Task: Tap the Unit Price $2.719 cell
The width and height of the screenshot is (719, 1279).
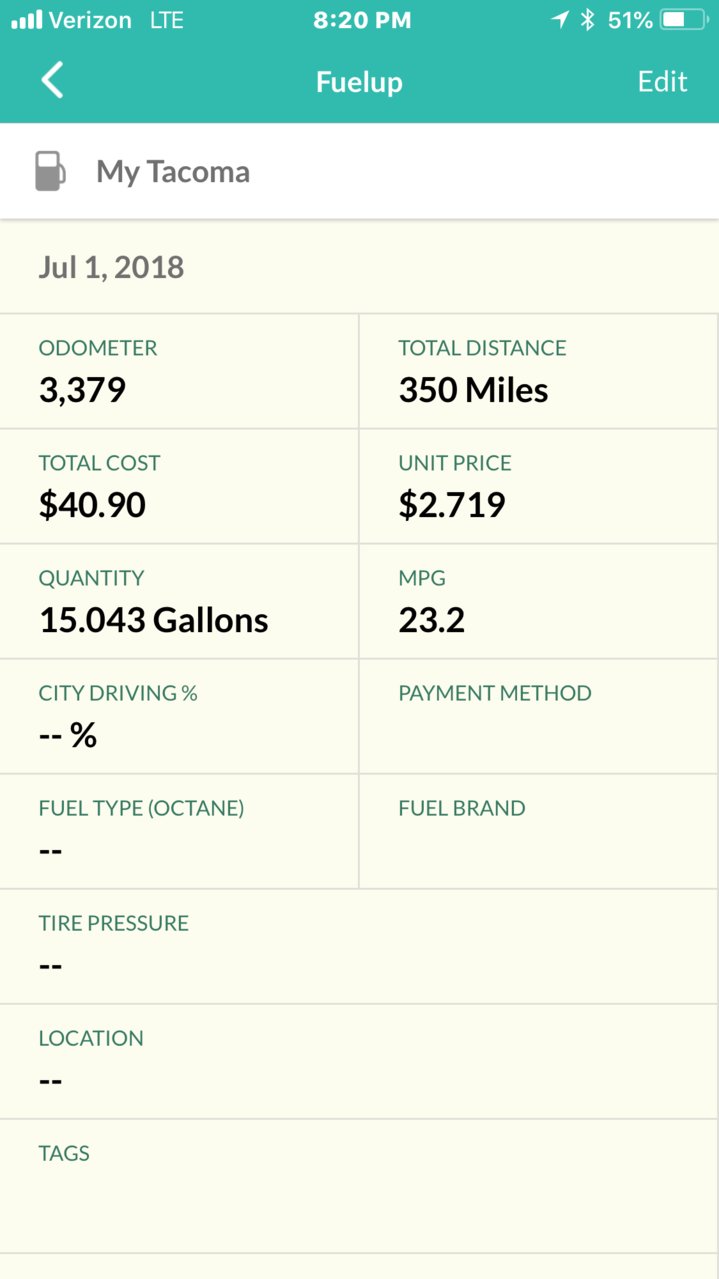Action: pyautogui.click(x=539, y=486)
